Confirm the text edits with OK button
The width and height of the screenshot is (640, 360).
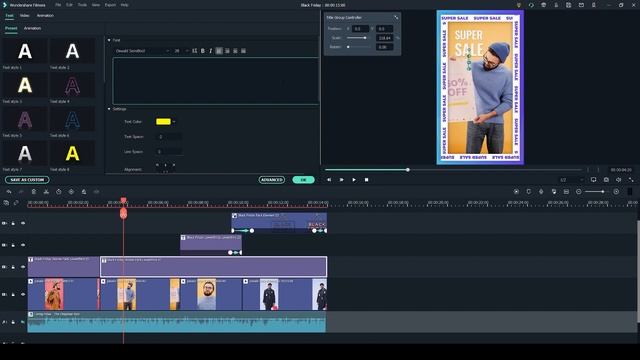[x=303, y=180]
